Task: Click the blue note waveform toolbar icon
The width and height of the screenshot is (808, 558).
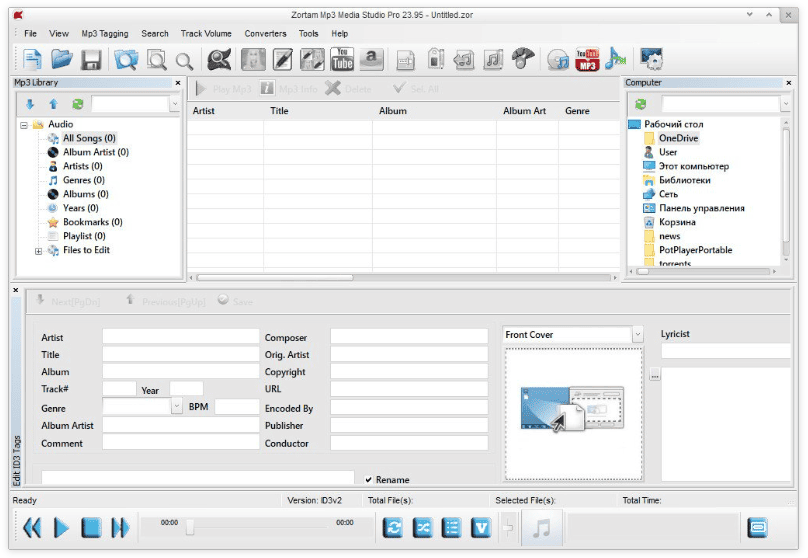Action: pyautogui.click(x=616, y=59)
